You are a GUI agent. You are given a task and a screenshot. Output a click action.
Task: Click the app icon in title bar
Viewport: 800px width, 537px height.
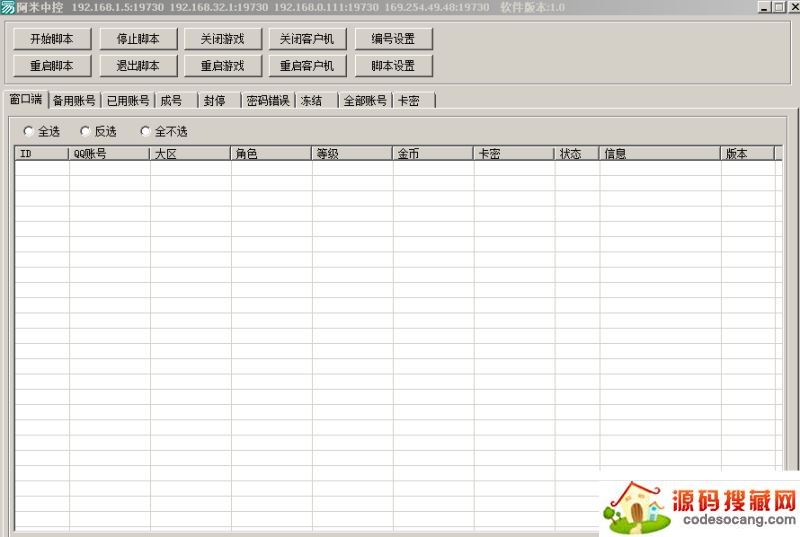tap(8, 7)
